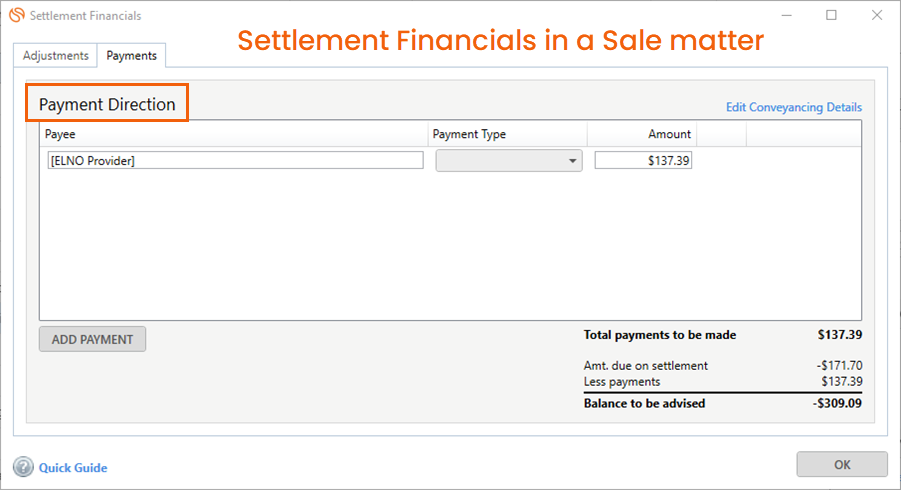Close the Settlement Financials dialog
Image resolution: width=901 pixels, height=490 pixels.
(x=876, y=16)
